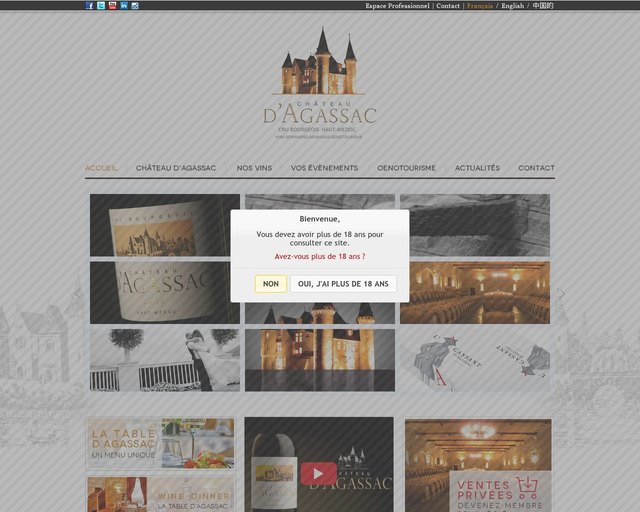Click the wedding couple photo tile

click(x=165, y=360)
